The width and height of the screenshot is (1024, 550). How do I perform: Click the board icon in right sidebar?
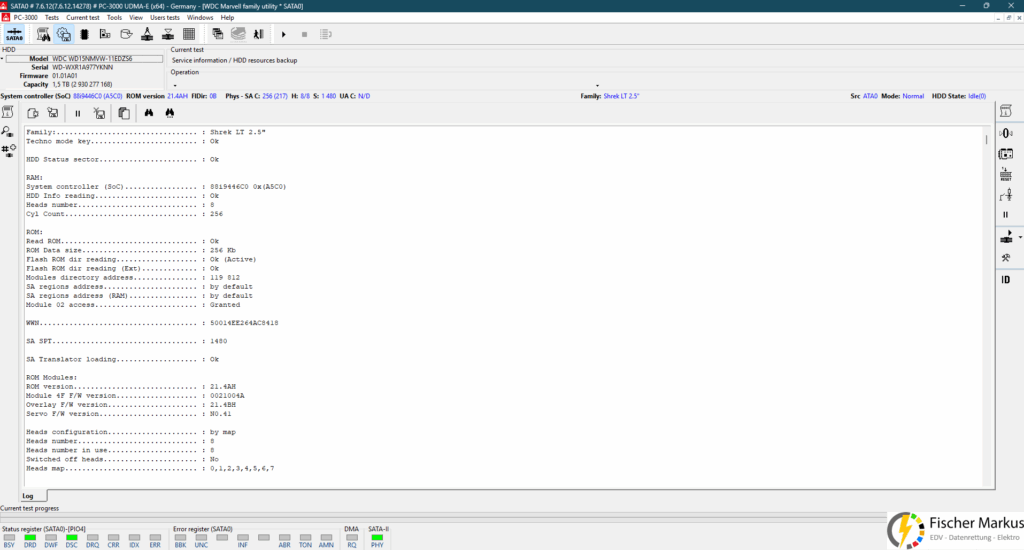[x=1006, y=154]
